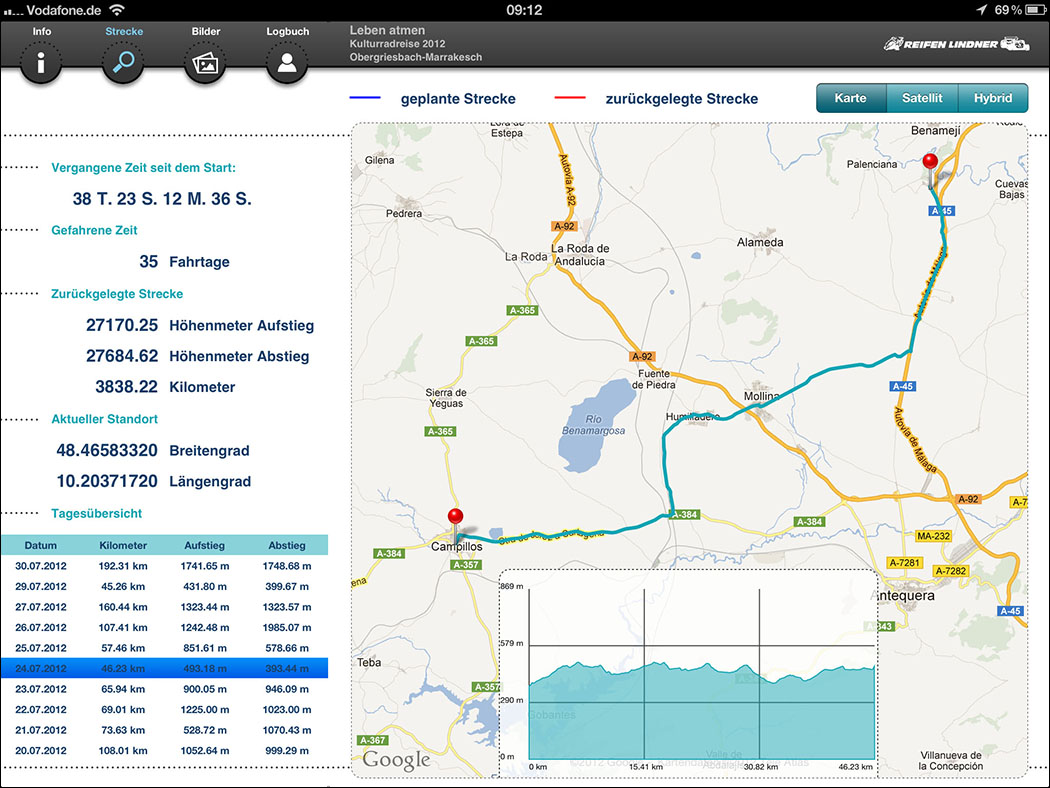Tap the Fuente de Piedra map label

(x=654, y=379)
